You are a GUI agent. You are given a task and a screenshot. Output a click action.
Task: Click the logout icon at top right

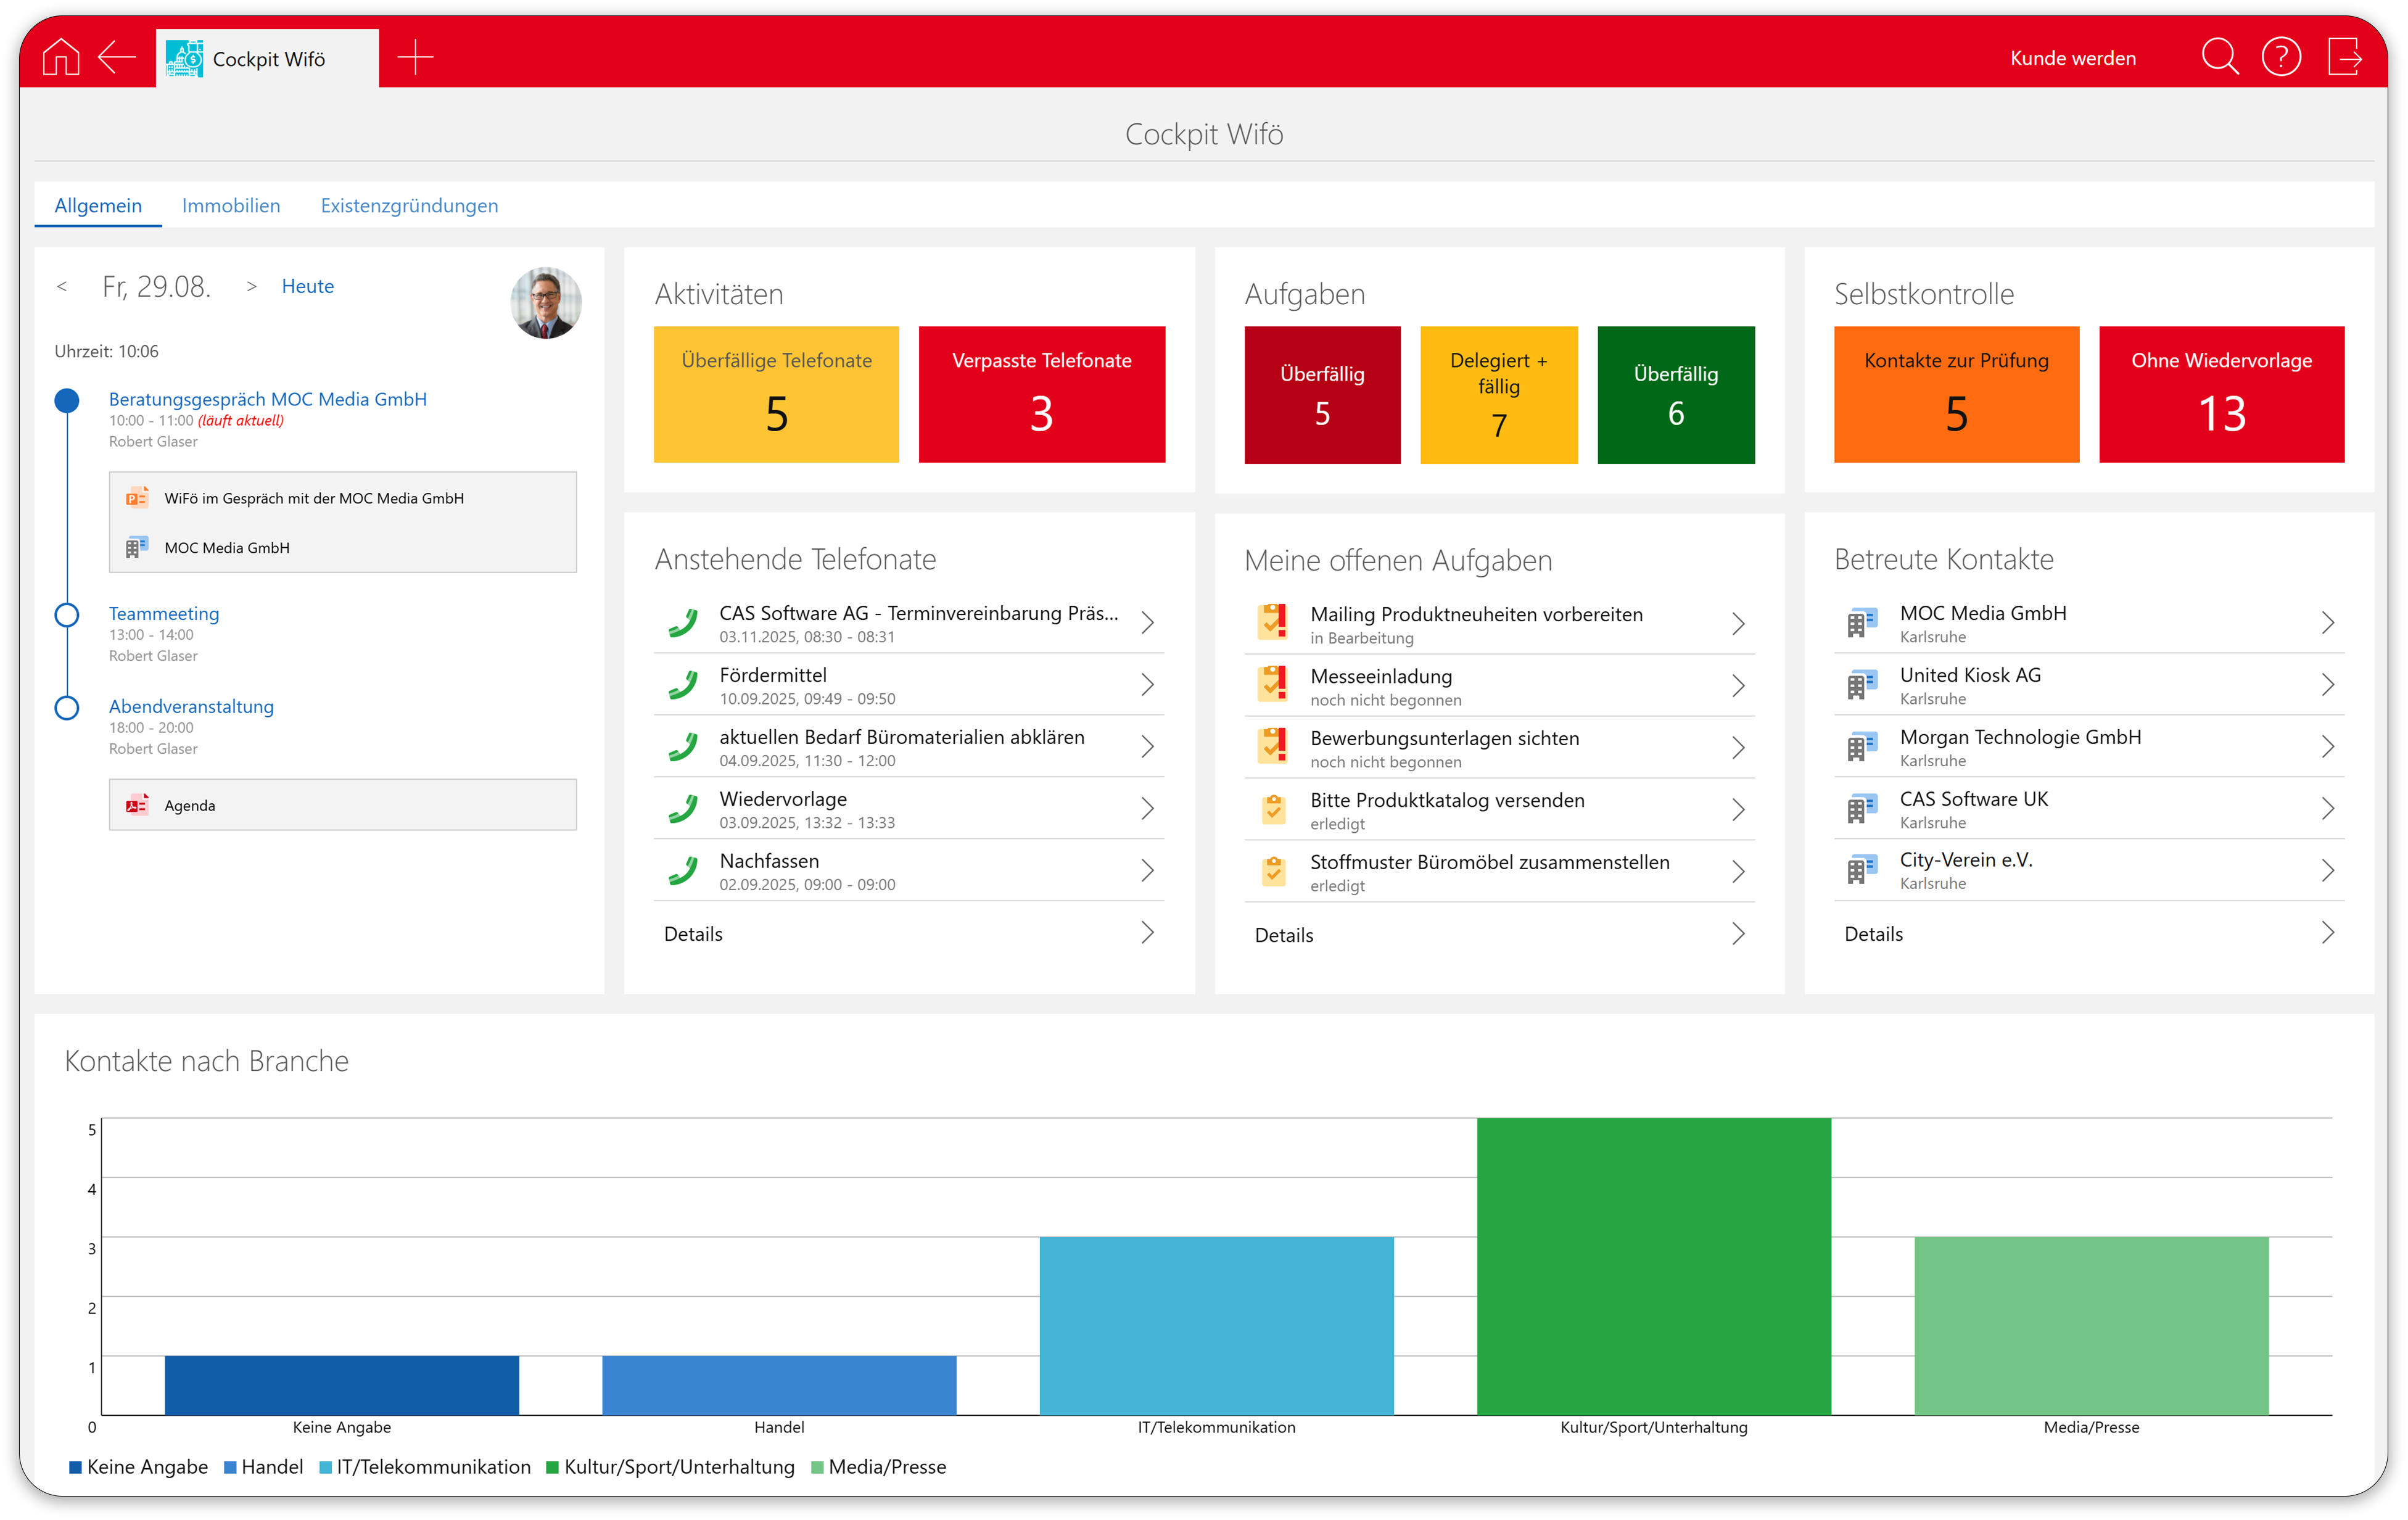tap(2344, 57)
